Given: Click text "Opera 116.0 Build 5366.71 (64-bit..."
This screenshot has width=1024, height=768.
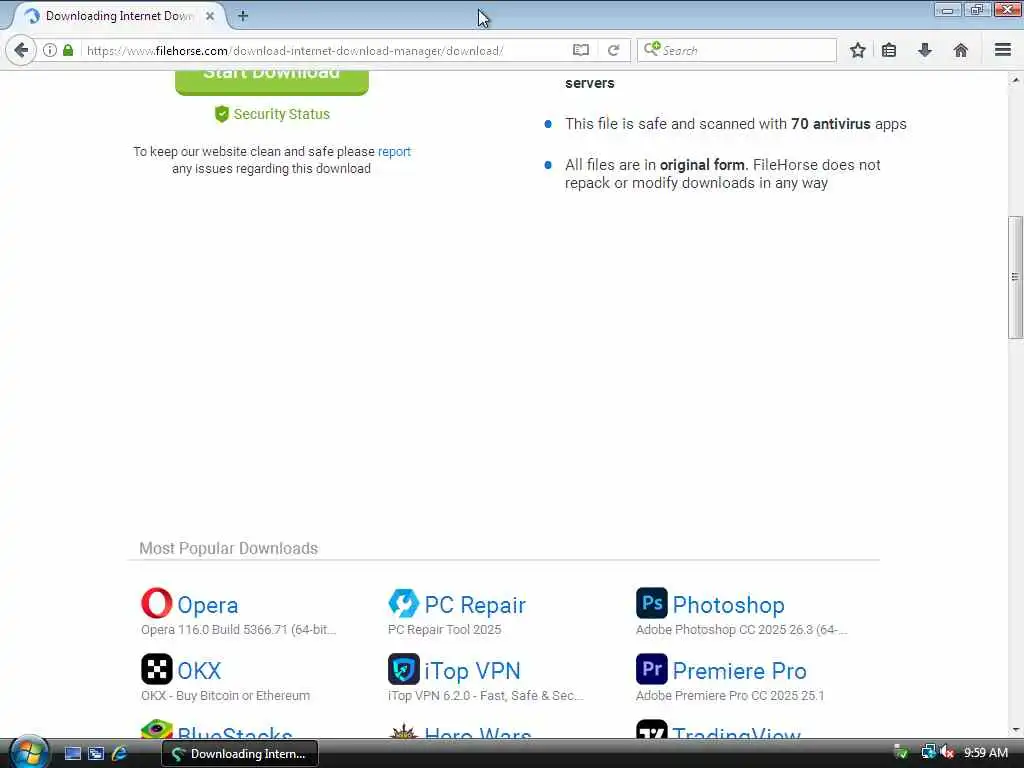Looking at the screenshot, I should click(238, 630).
